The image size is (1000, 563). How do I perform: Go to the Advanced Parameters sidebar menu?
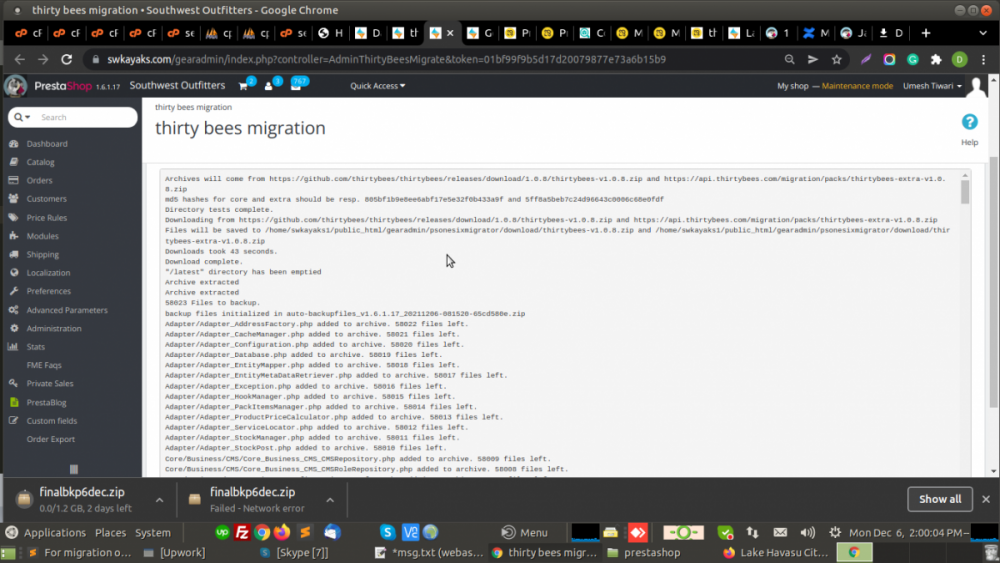click(66, 310)
